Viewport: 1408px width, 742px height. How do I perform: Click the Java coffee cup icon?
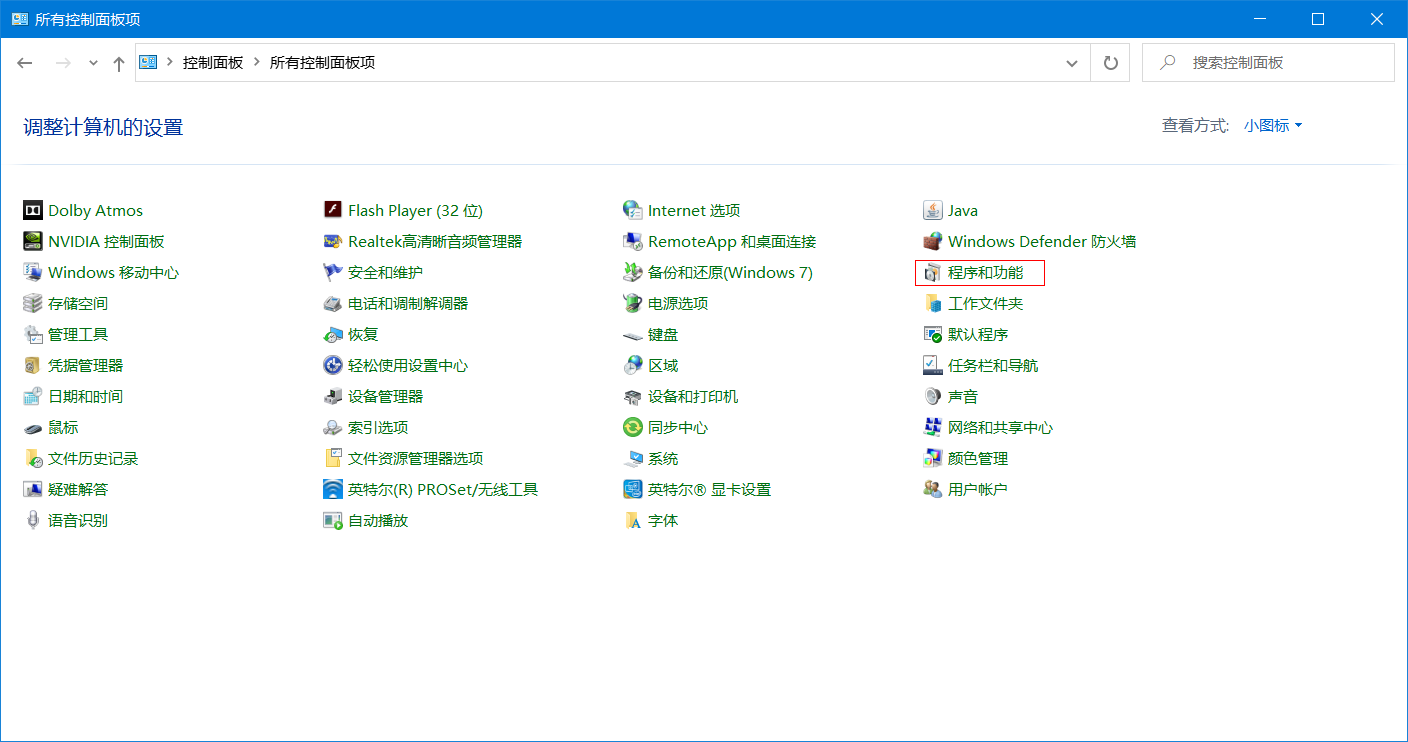[x=933, y=210]
